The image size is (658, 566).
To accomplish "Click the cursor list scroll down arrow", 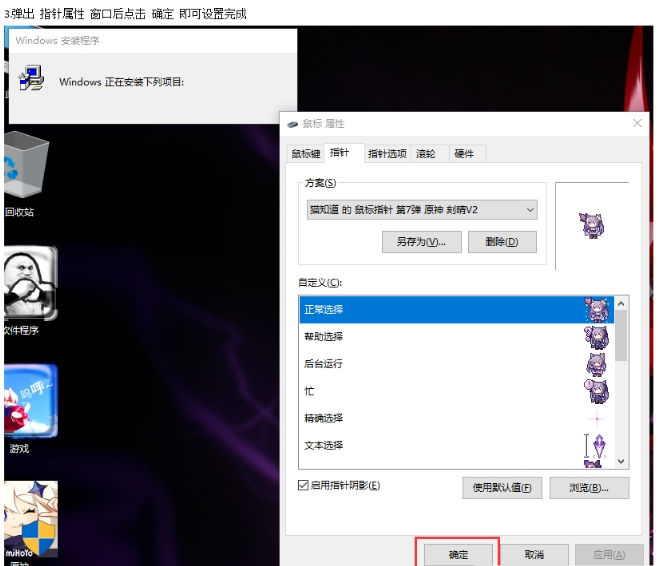I will (621, 461).
